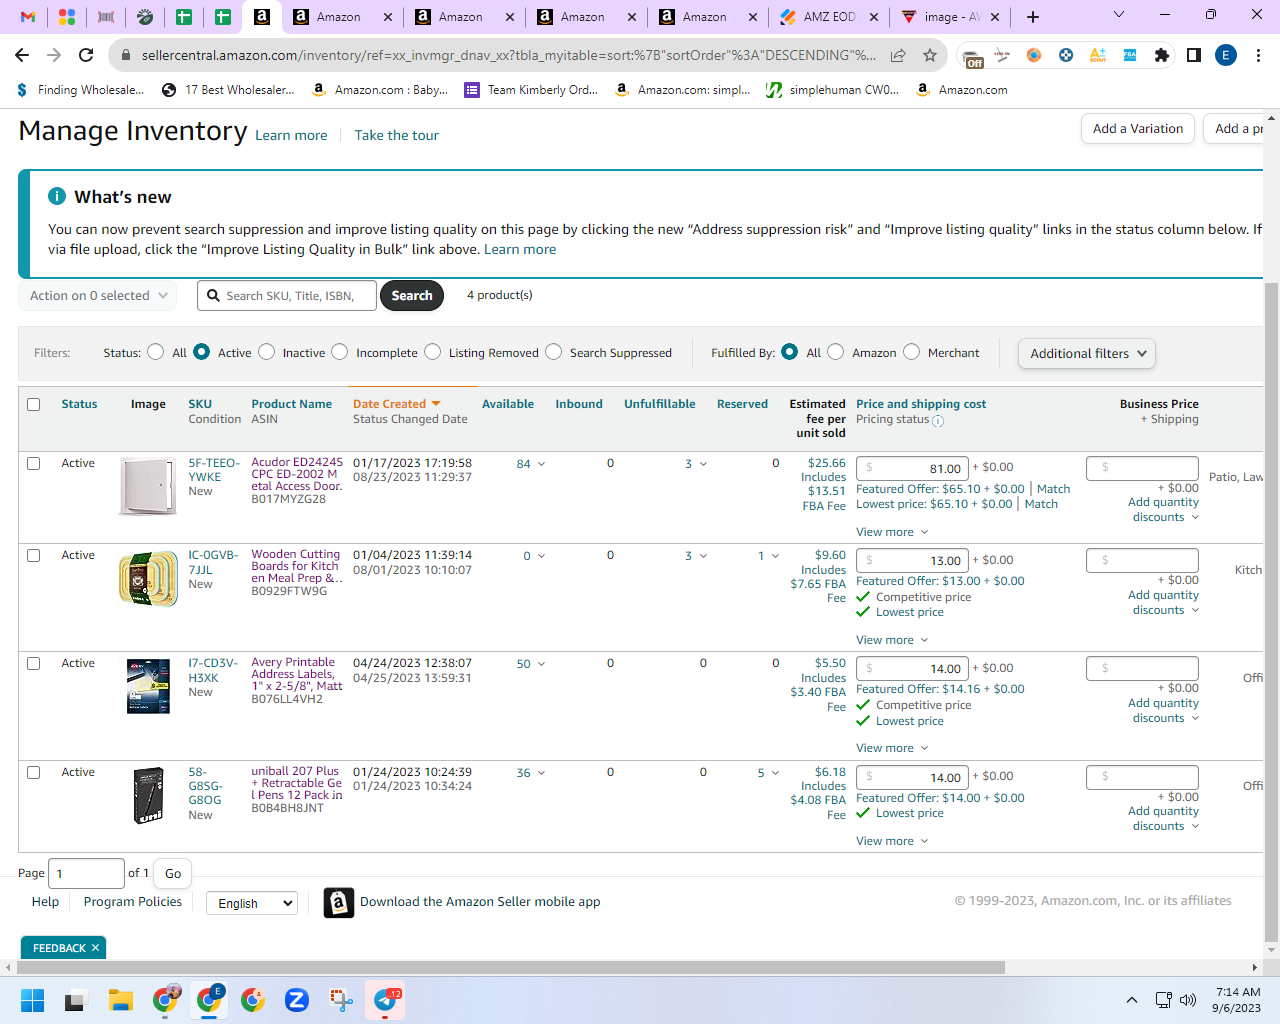Select the 'Inactive' status radio button

click(x=266, y=352)
